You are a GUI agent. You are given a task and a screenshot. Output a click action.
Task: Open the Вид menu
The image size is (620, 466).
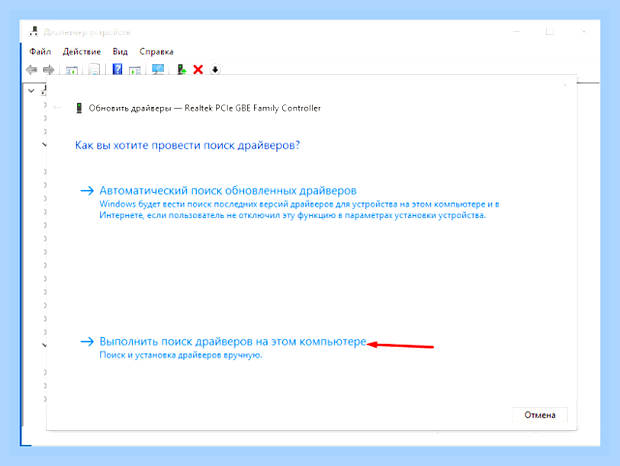click(x=120, y=52)
